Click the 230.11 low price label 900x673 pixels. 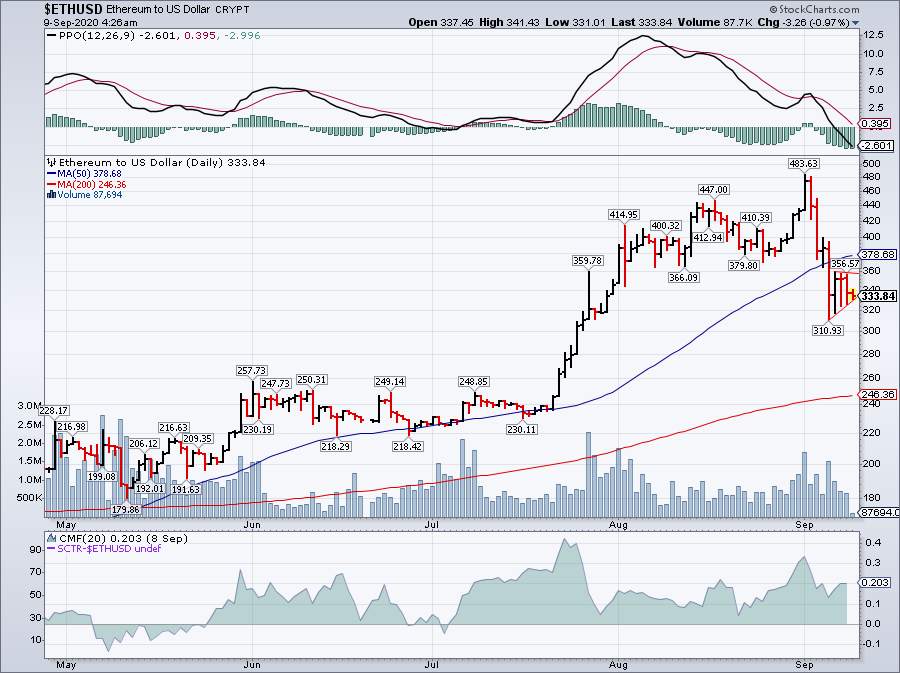(522, 429)
